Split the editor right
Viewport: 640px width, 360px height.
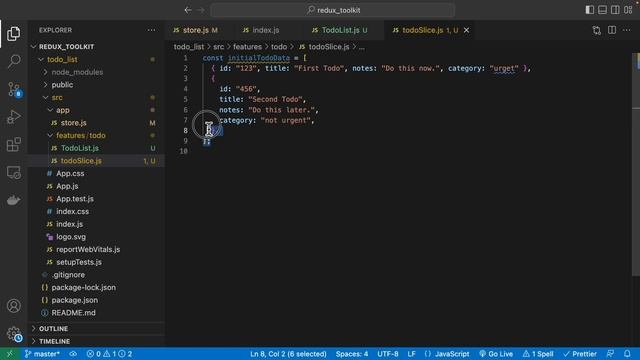click(612, 30)
